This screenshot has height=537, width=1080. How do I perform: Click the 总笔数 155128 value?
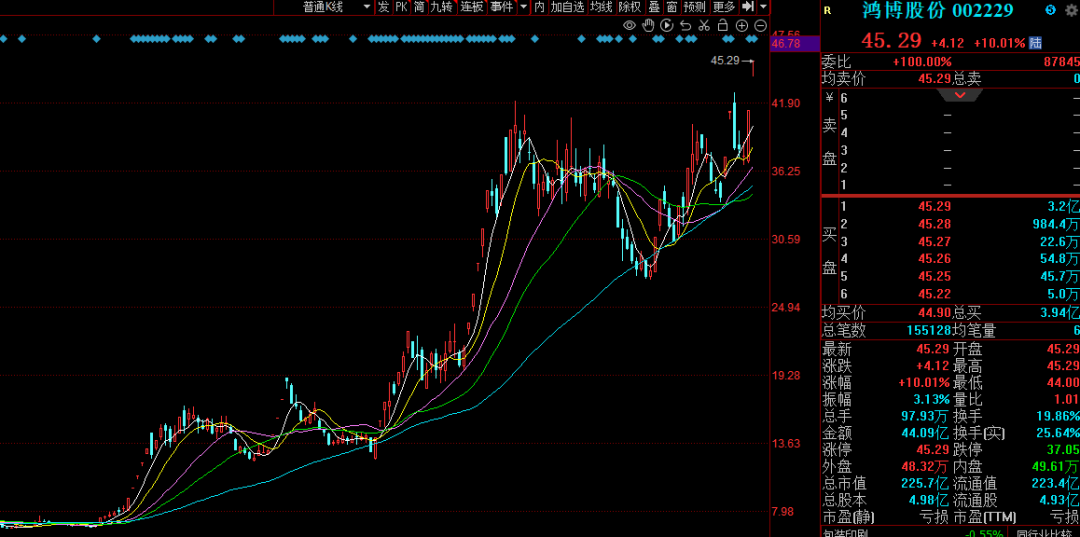(928, 330)
